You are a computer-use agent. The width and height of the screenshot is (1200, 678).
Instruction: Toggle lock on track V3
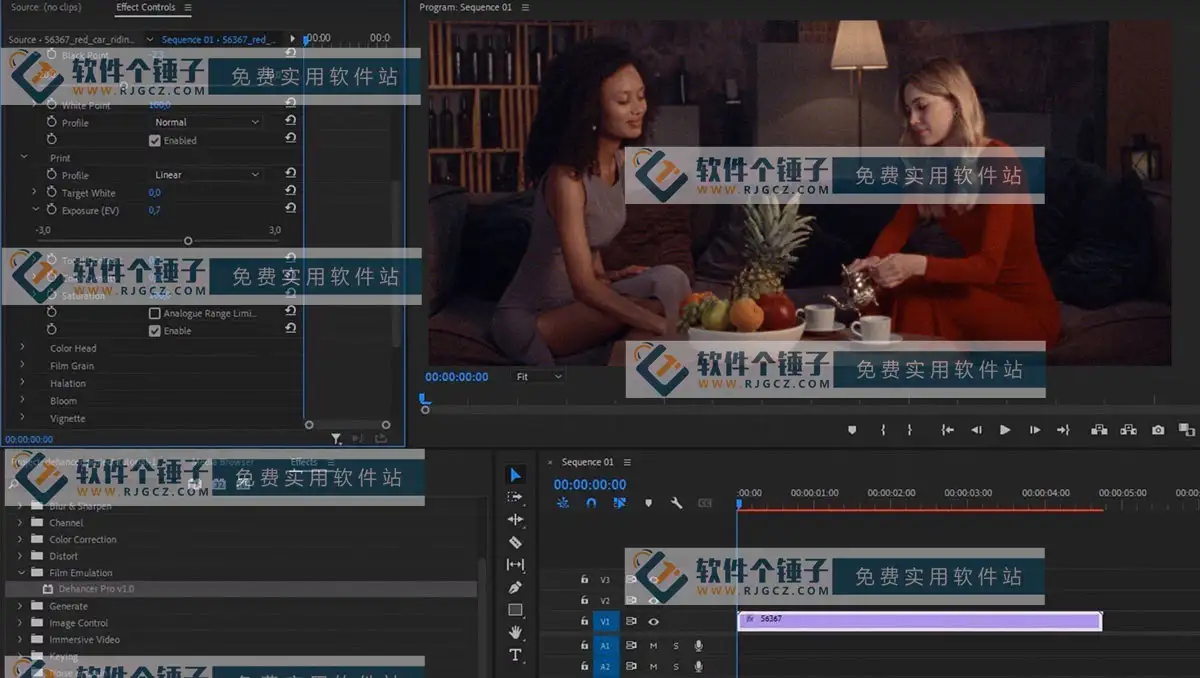585,579
